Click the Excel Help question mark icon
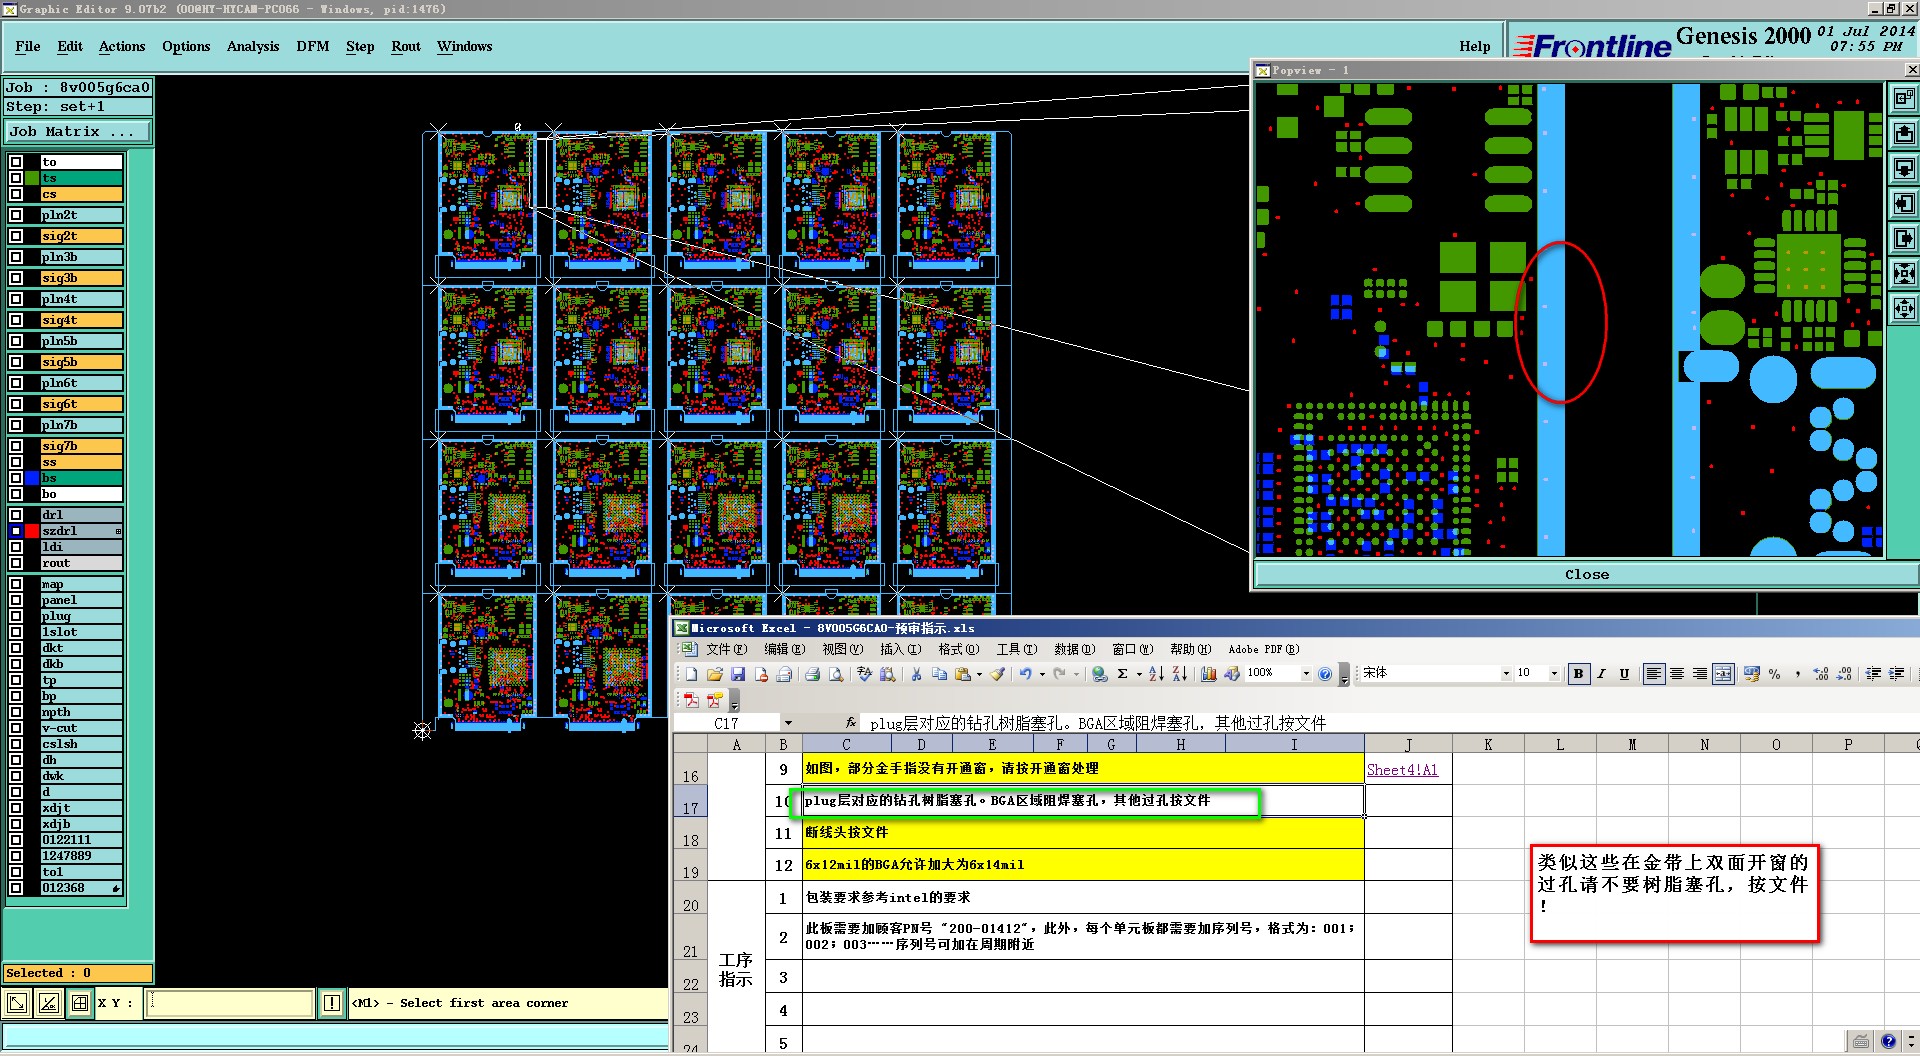This screenshot has height=1056, width=1920. point(1325,674)
